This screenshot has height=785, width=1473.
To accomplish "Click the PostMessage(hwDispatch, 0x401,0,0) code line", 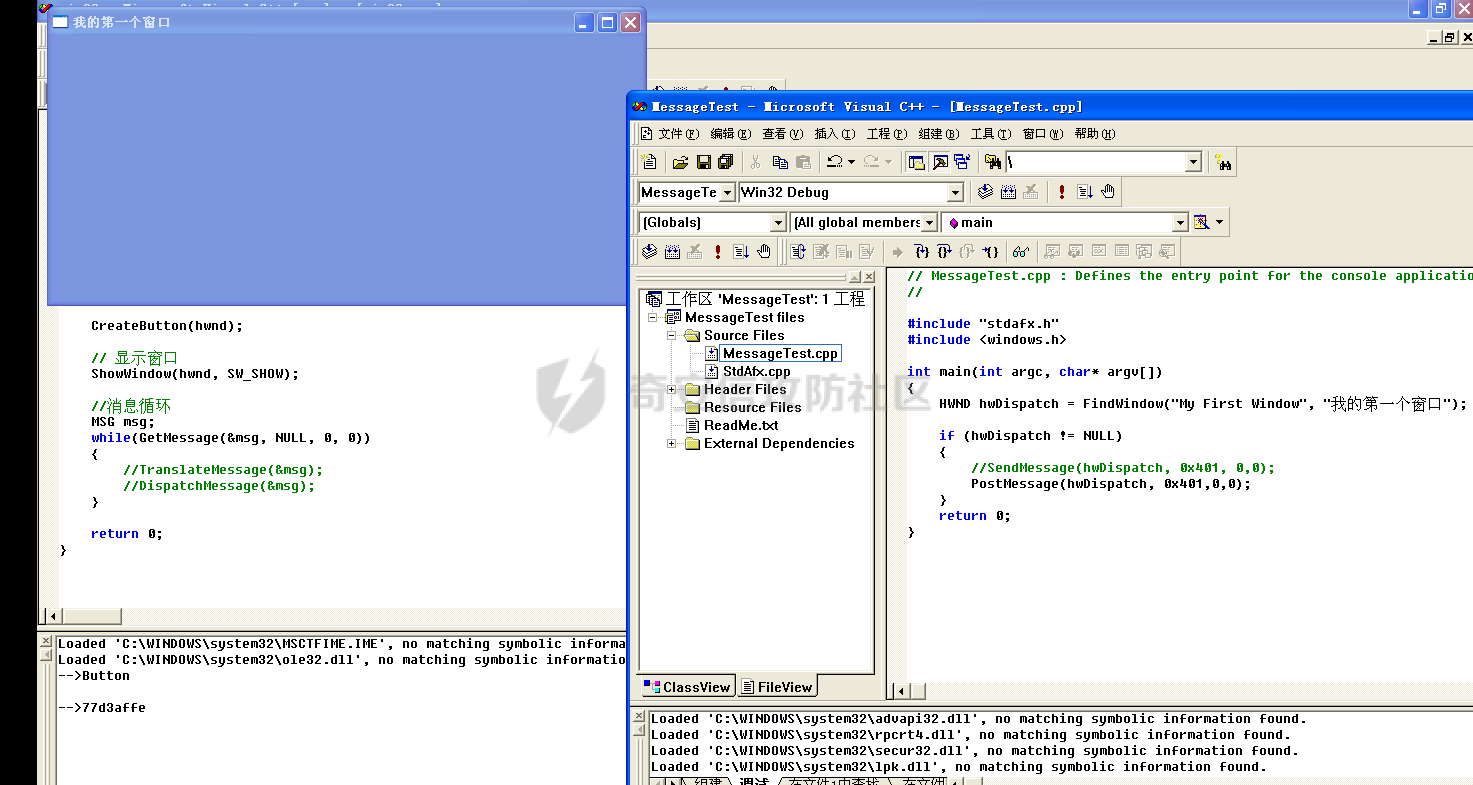I will (1110, 484).
